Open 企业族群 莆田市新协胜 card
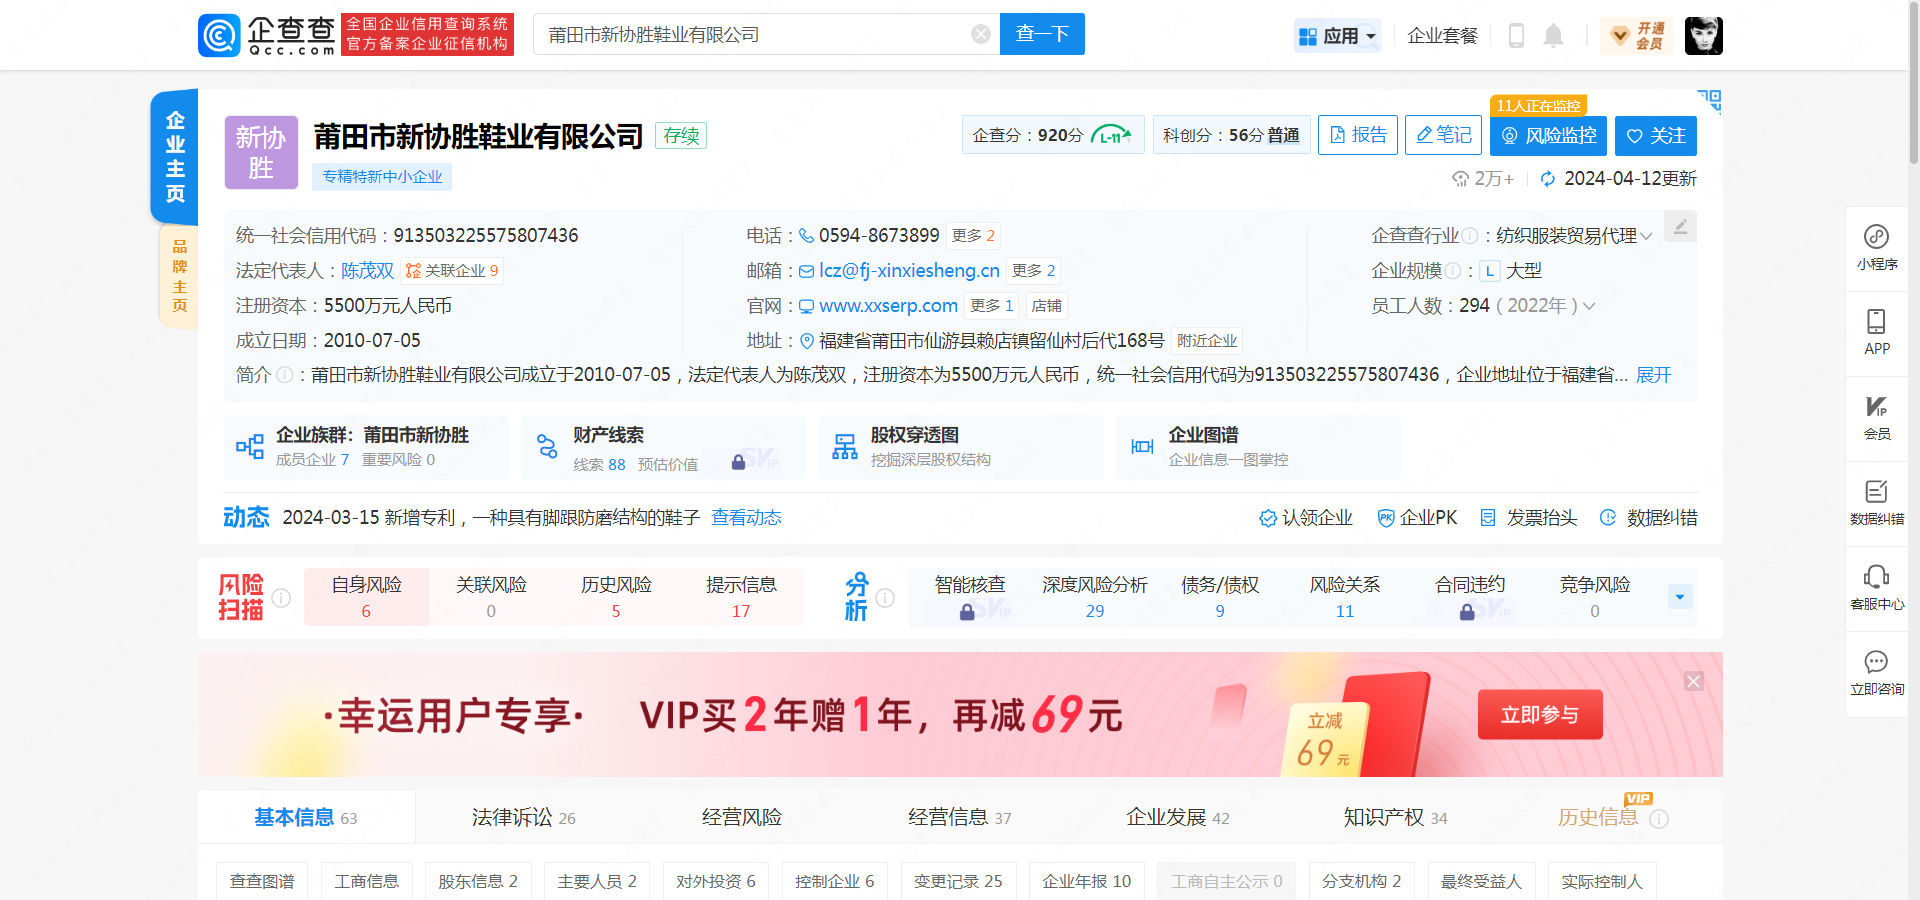This screenshot has height=900, width=1920. pos(366,447)
